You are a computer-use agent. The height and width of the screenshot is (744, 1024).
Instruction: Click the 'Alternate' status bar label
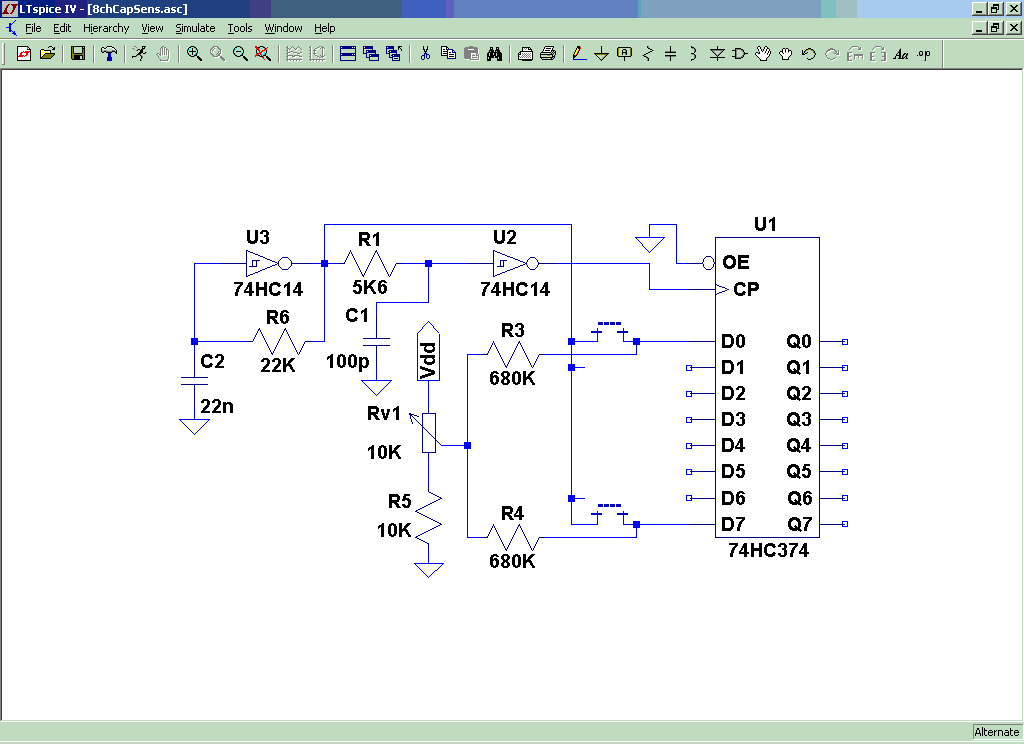click(x=997, y=732)
